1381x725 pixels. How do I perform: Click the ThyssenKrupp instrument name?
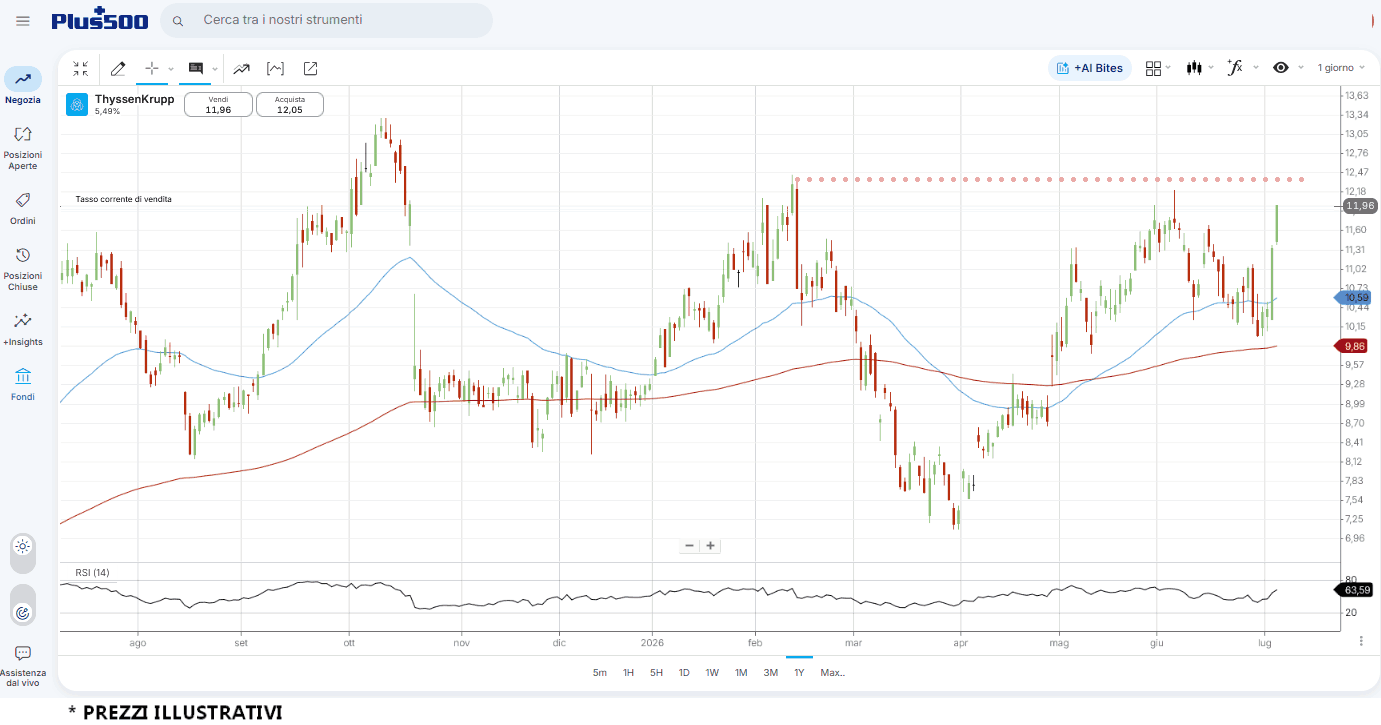coord(134,99)
